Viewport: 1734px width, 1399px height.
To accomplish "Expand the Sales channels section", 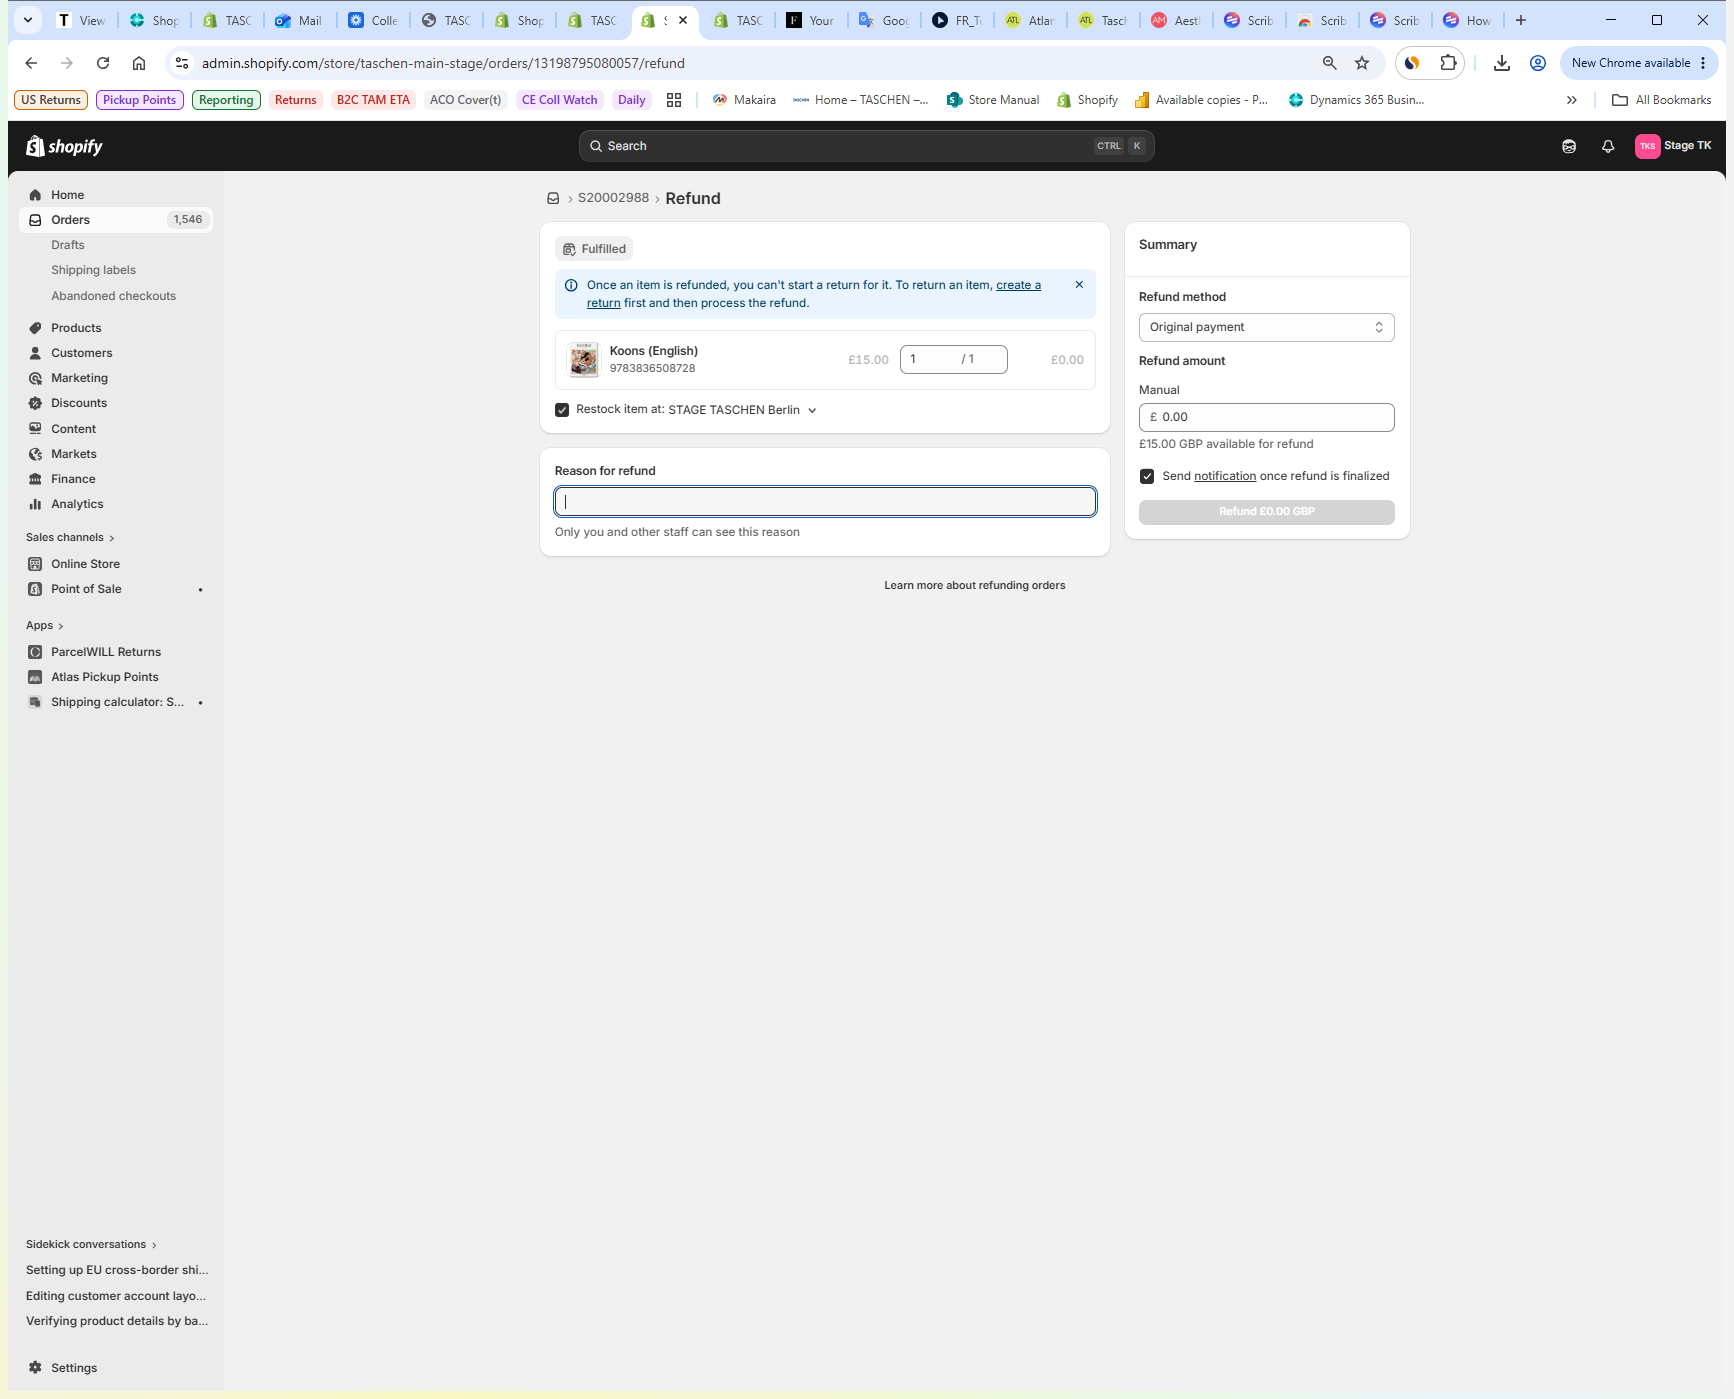I will (x=70, y=538).
